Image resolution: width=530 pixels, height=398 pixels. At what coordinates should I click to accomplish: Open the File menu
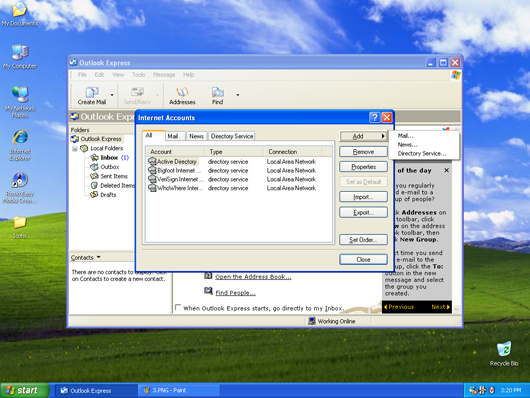click(x=82, y=75)
